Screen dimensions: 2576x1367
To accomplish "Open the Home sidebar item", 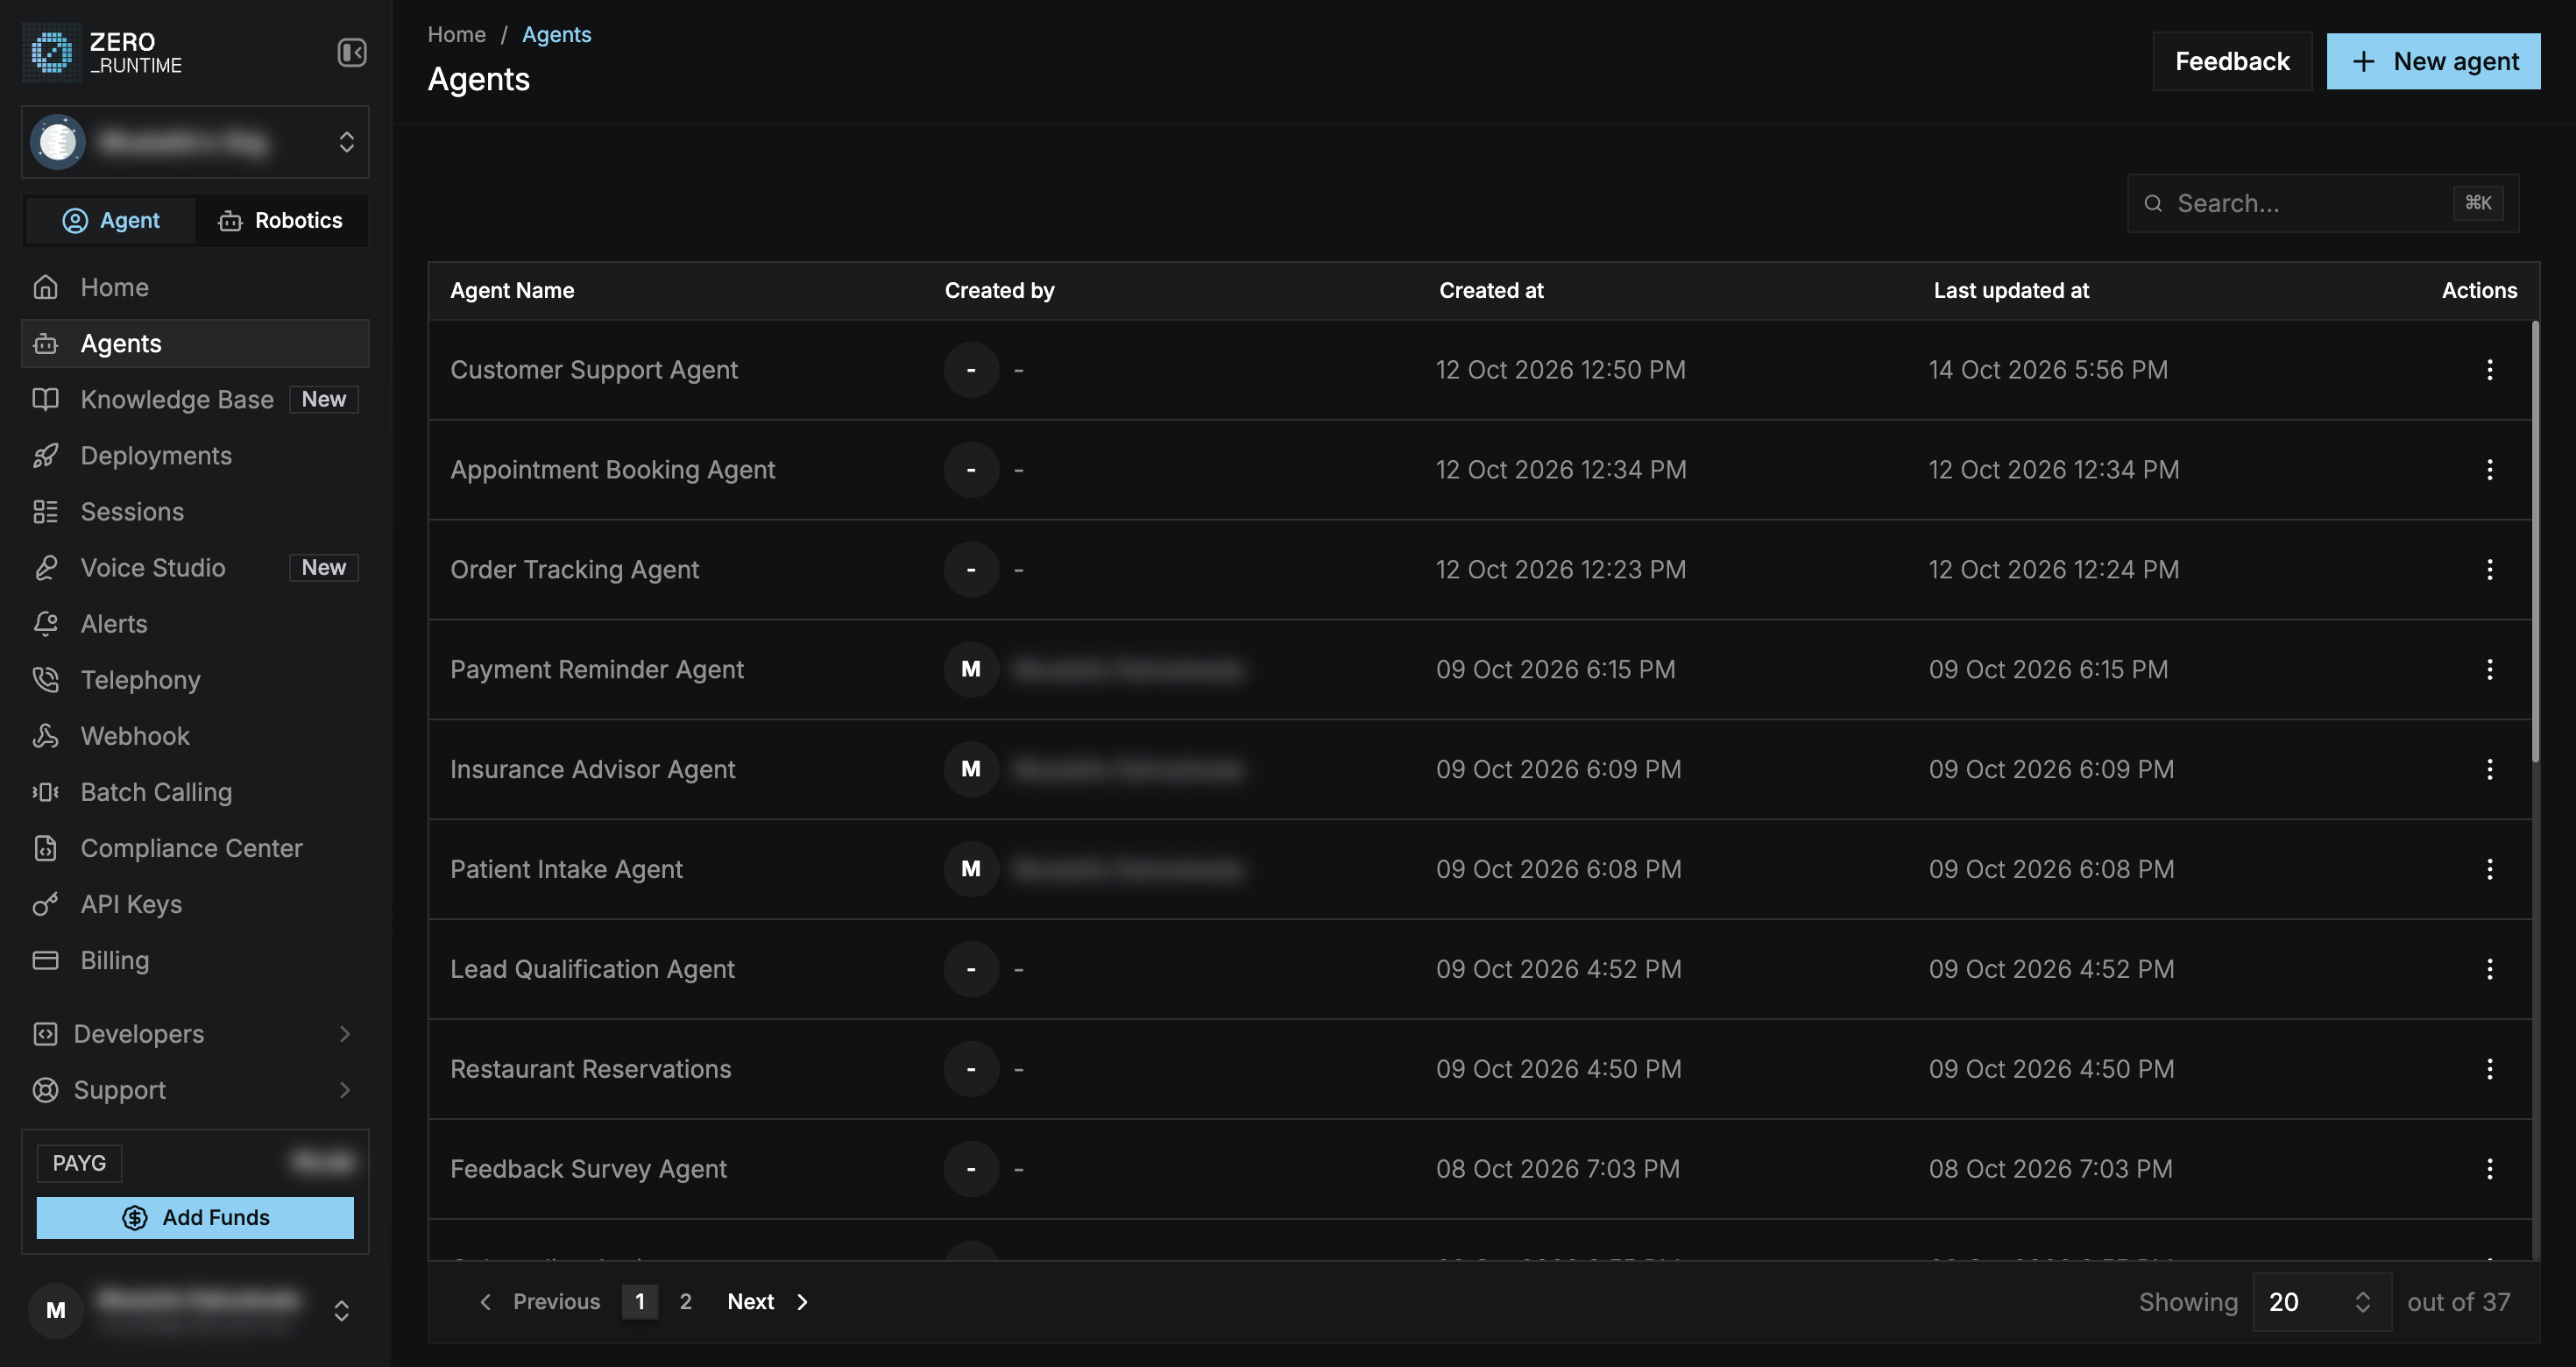I will coord(195,287).
